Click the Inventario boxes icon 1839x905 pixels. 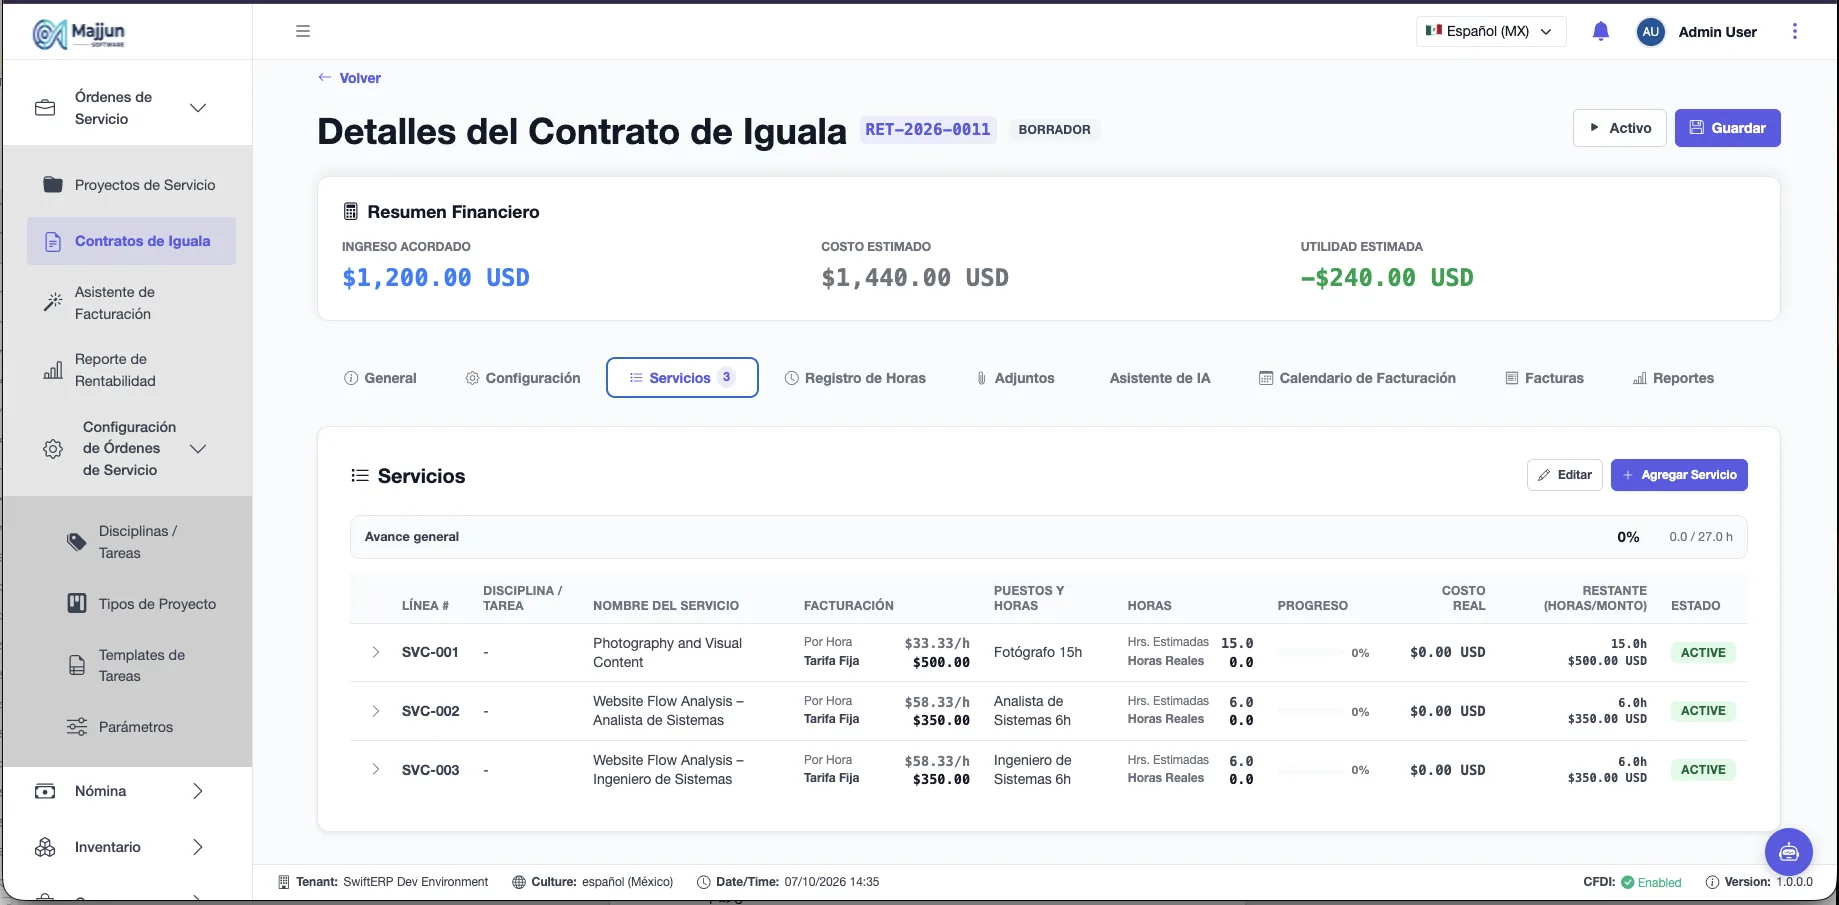pos(45,847)
